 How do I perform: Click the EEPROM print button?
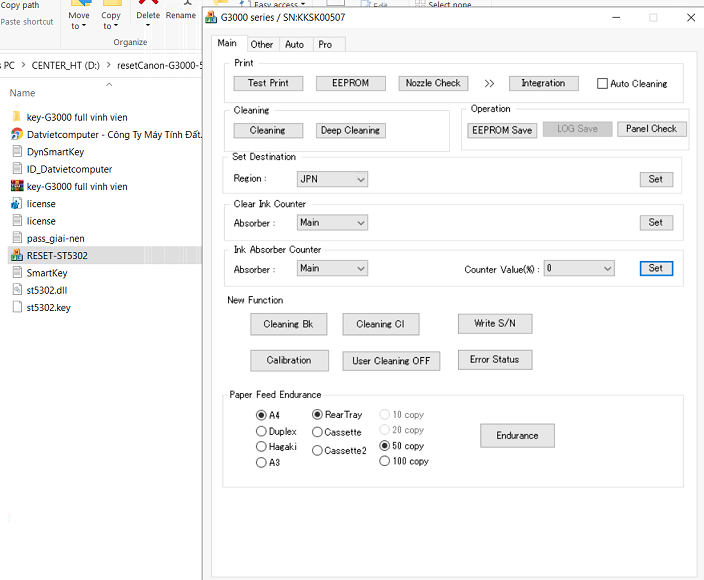(351, 83)
